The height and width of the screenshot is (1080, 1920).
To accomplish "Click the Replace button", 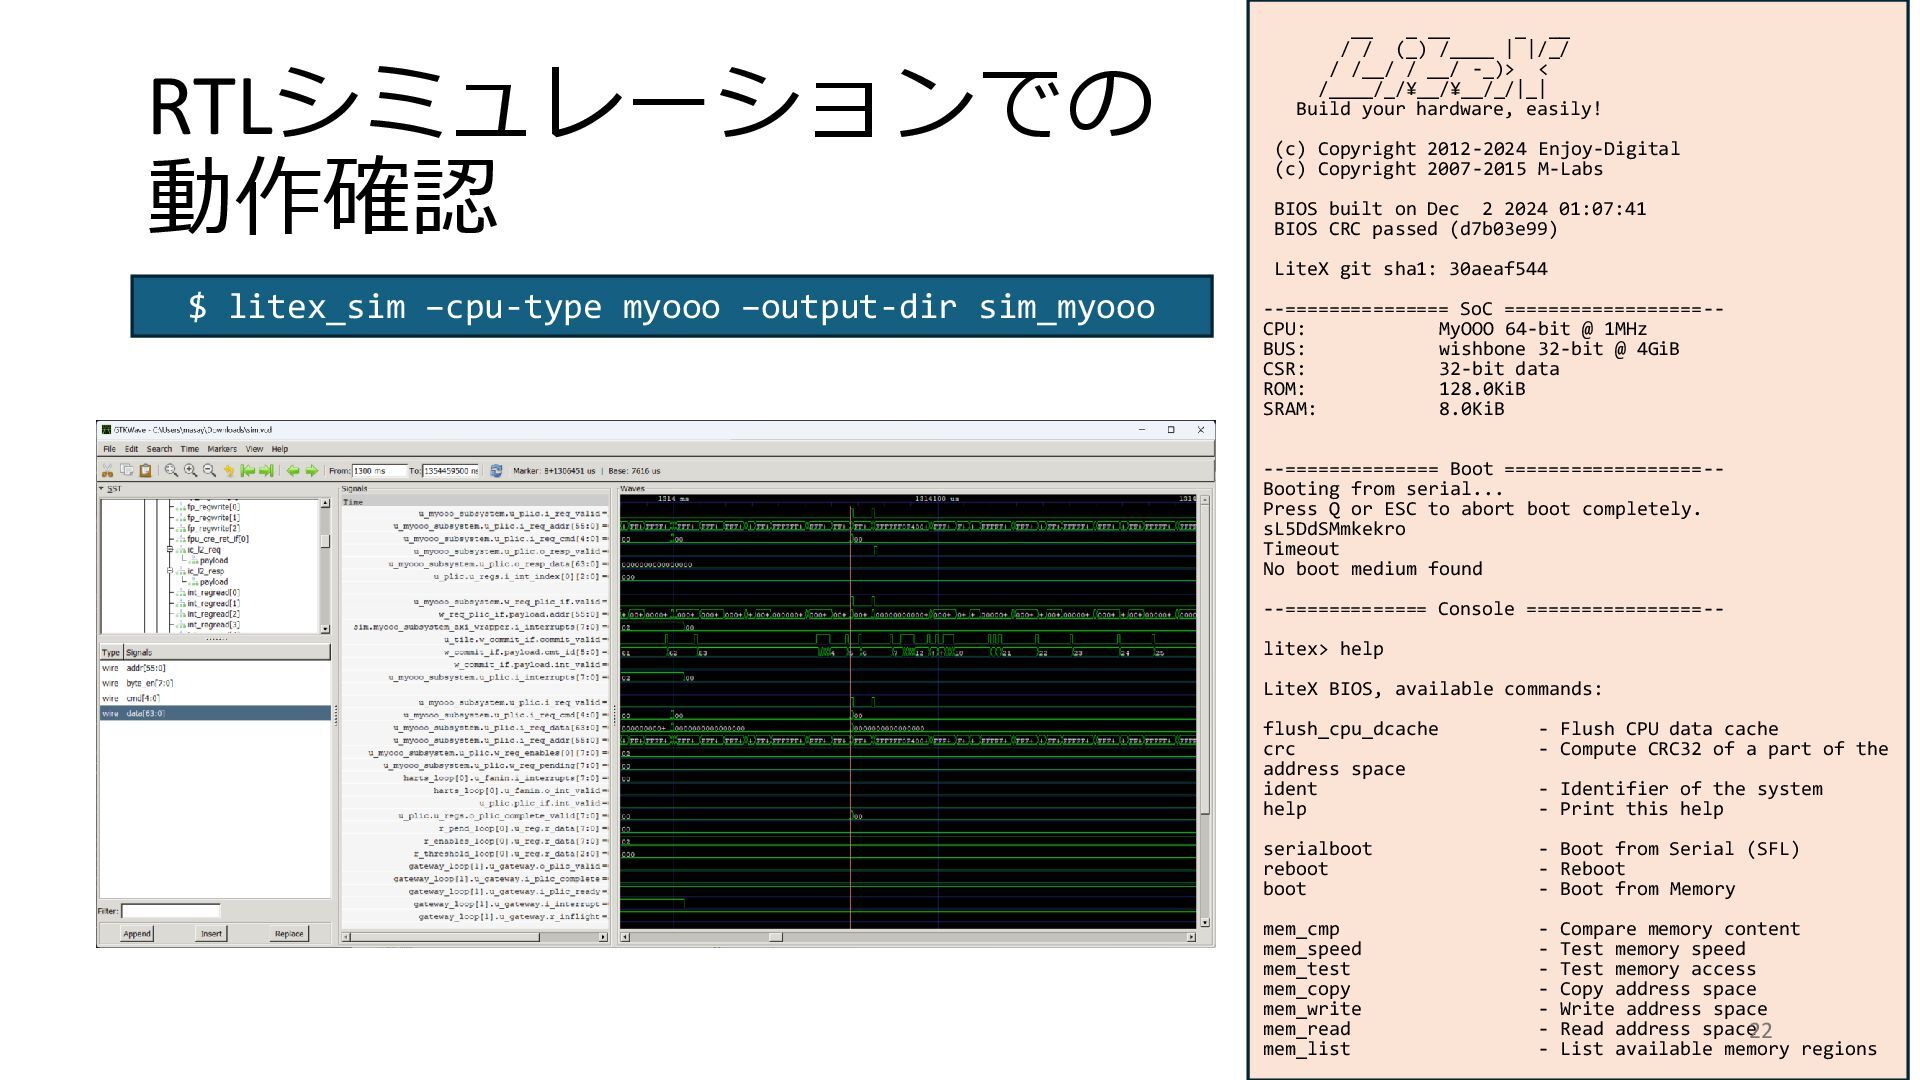I will point(288,933).
